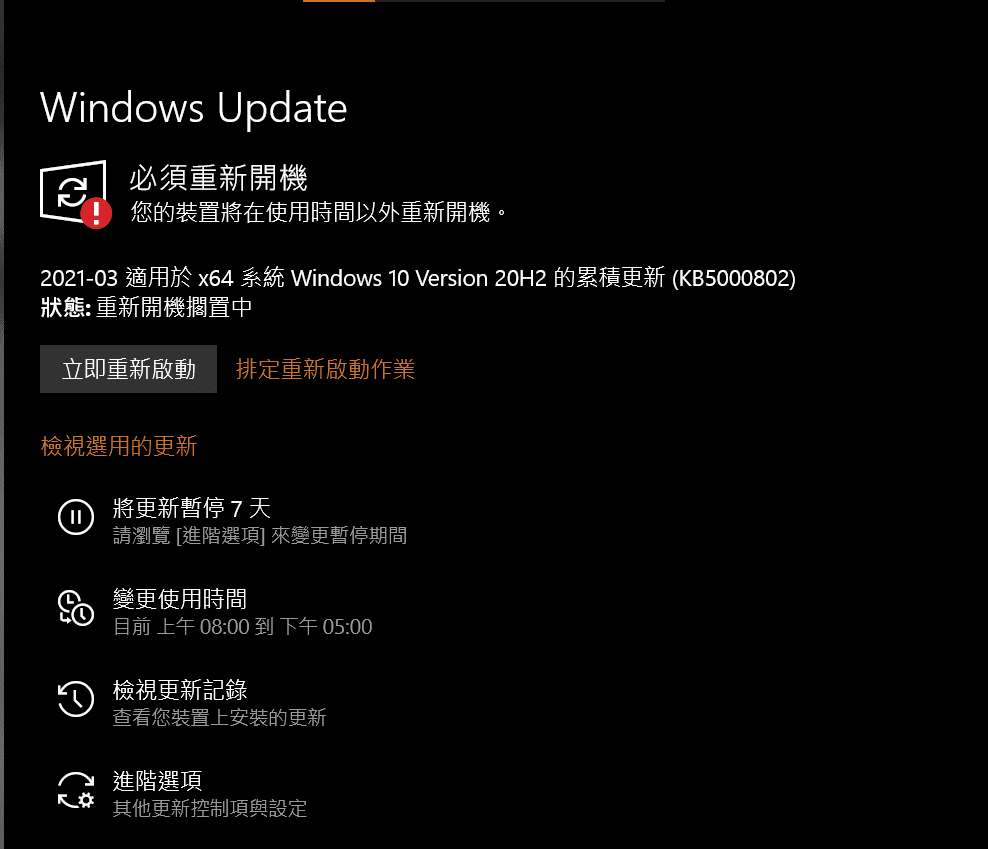Click the orange progress bar at top
Viewport: 988px width, 849px height.
[x=339, y=1]
